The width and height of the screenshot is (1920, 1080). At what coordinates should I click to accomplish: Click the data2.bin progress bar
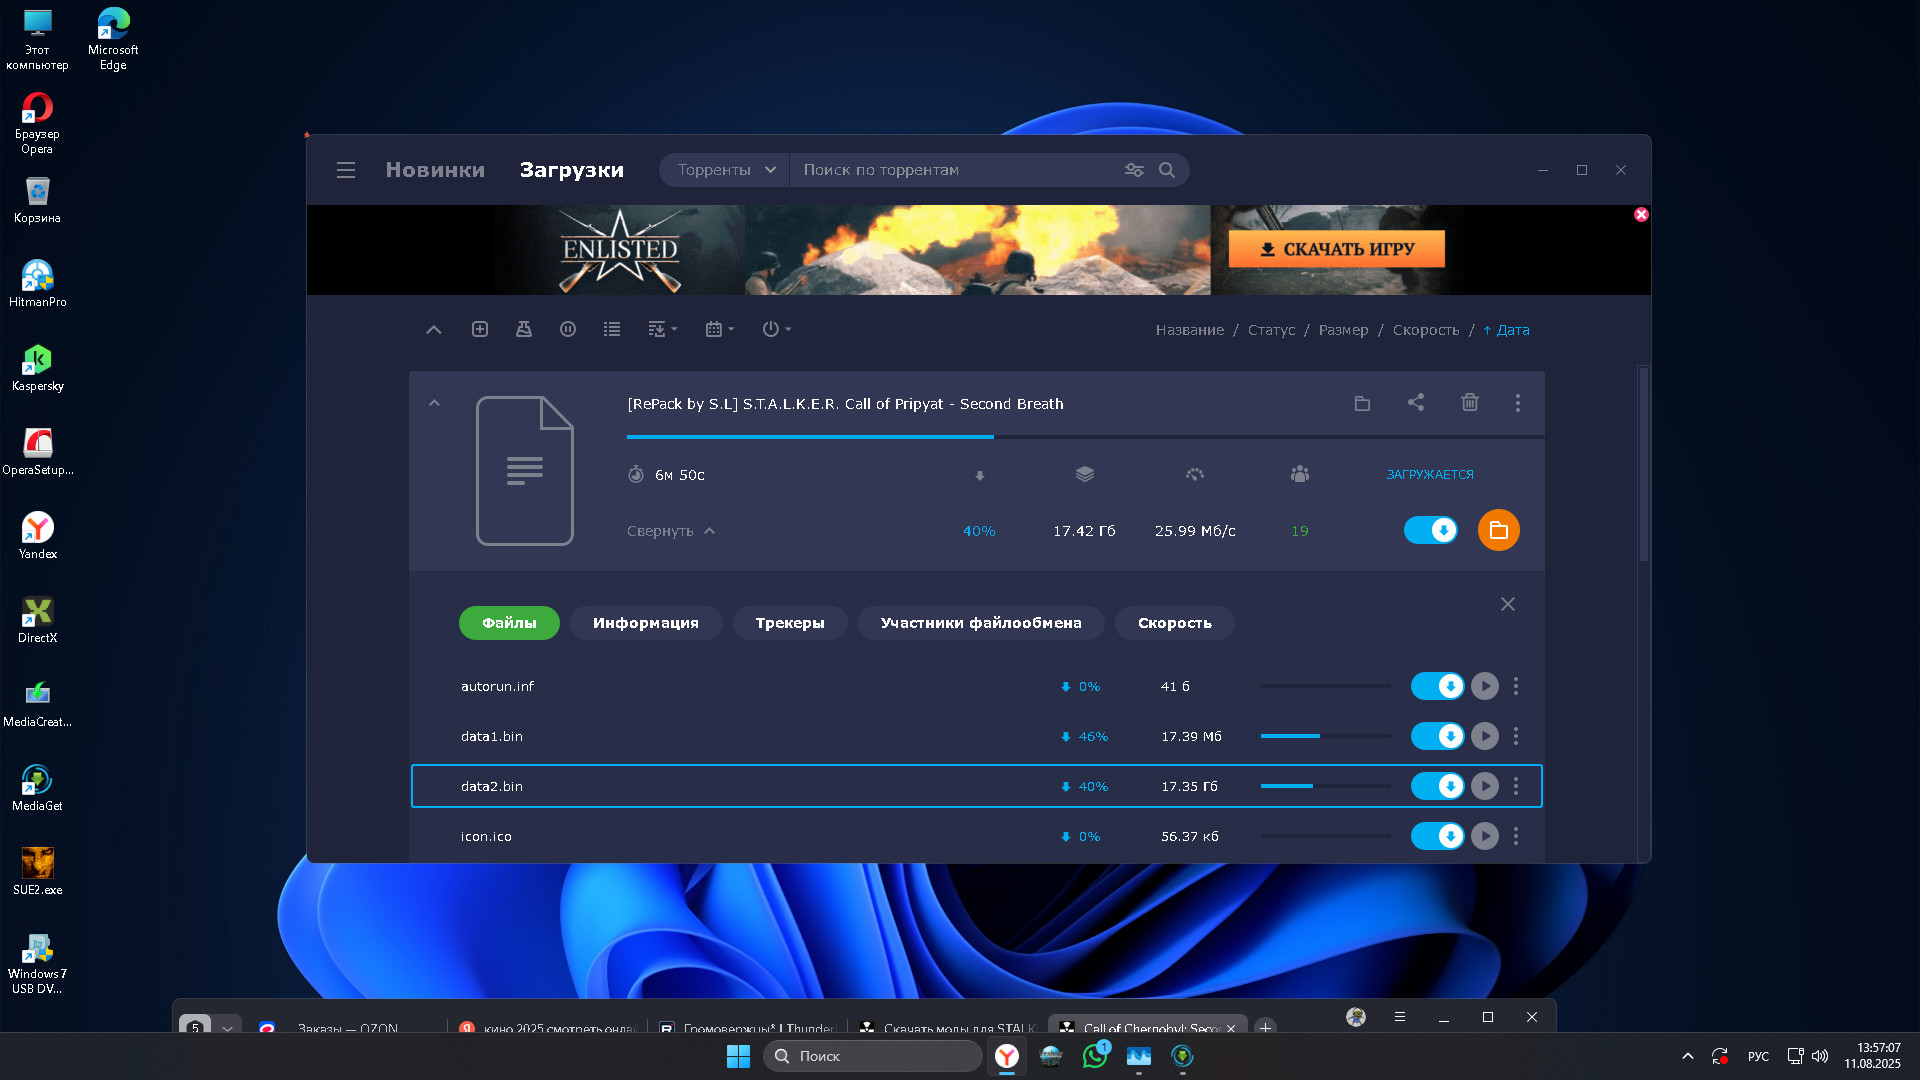tap(1325, 786)
